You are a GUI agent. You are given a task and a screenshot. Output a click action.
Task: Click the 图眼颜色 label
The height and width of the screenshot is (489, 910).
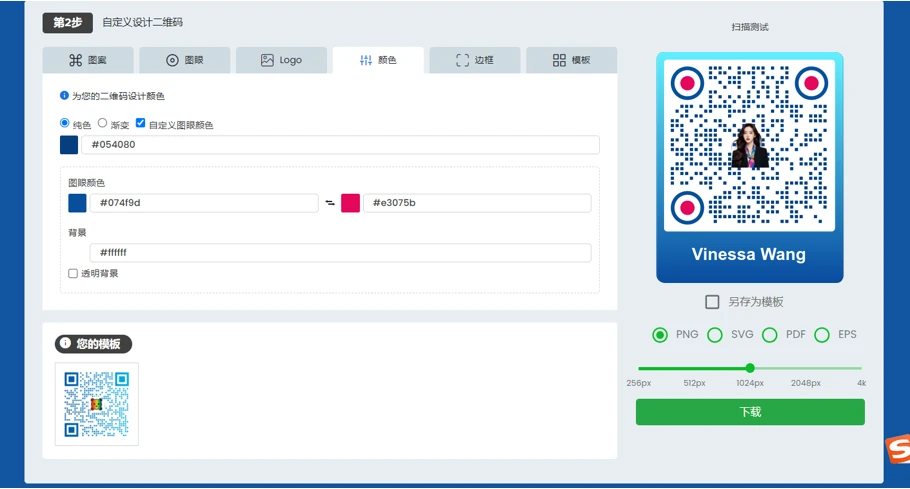pyautogui.click(x=86, y=183)
